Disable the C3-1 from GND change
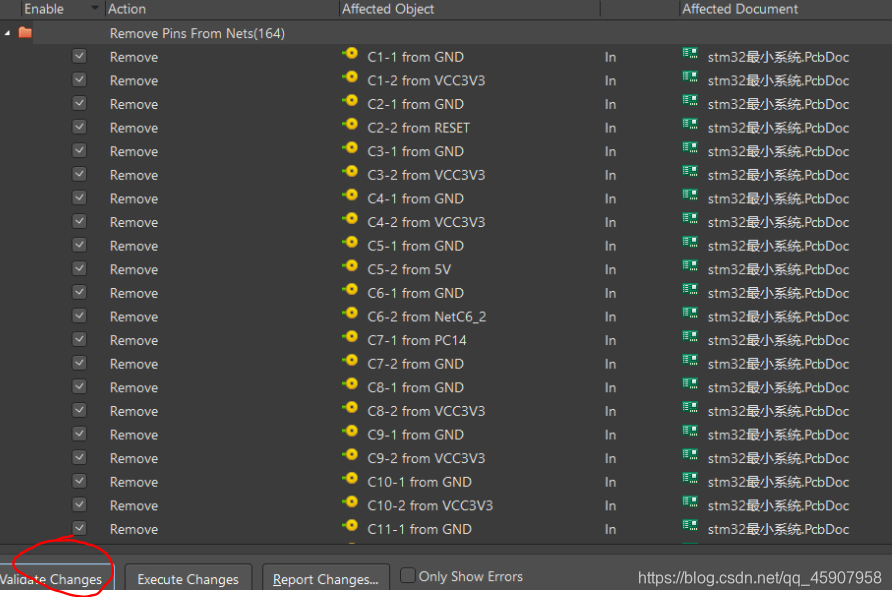The width and height of the screenshot is (892, 597). [79, 151]
